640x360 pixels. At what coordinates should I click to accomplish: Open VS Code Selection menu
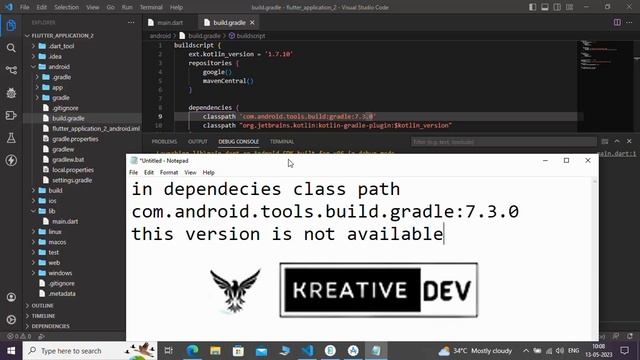(x=66, y=7)
